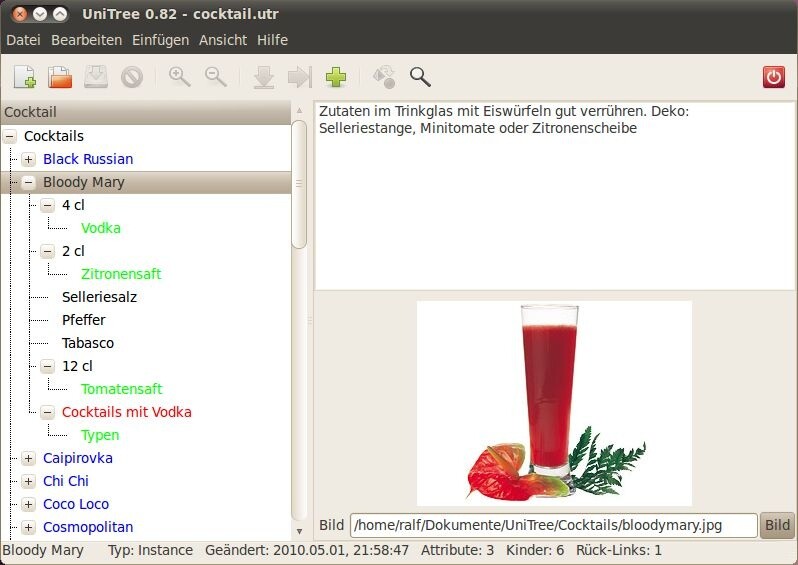Click the tree scrollbar thumb
The height and width of the screenshot is (565, 798).
pyautogui.click(x=299, y=184)
